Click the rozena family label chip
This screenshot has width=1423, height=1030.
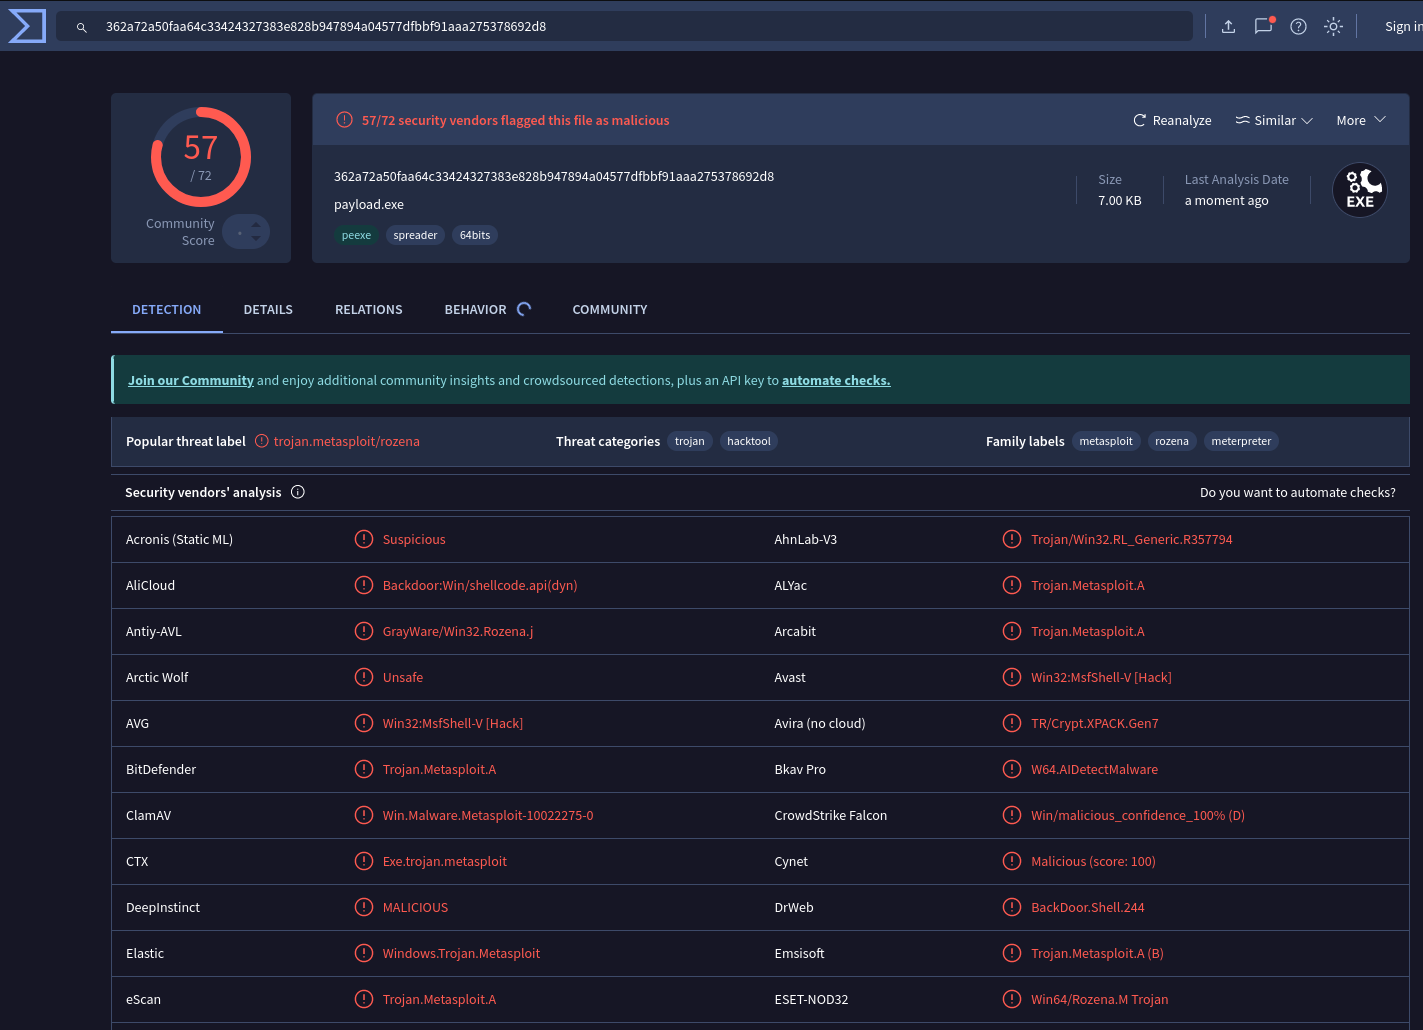pyautogui.click(x=1172, y=441)
